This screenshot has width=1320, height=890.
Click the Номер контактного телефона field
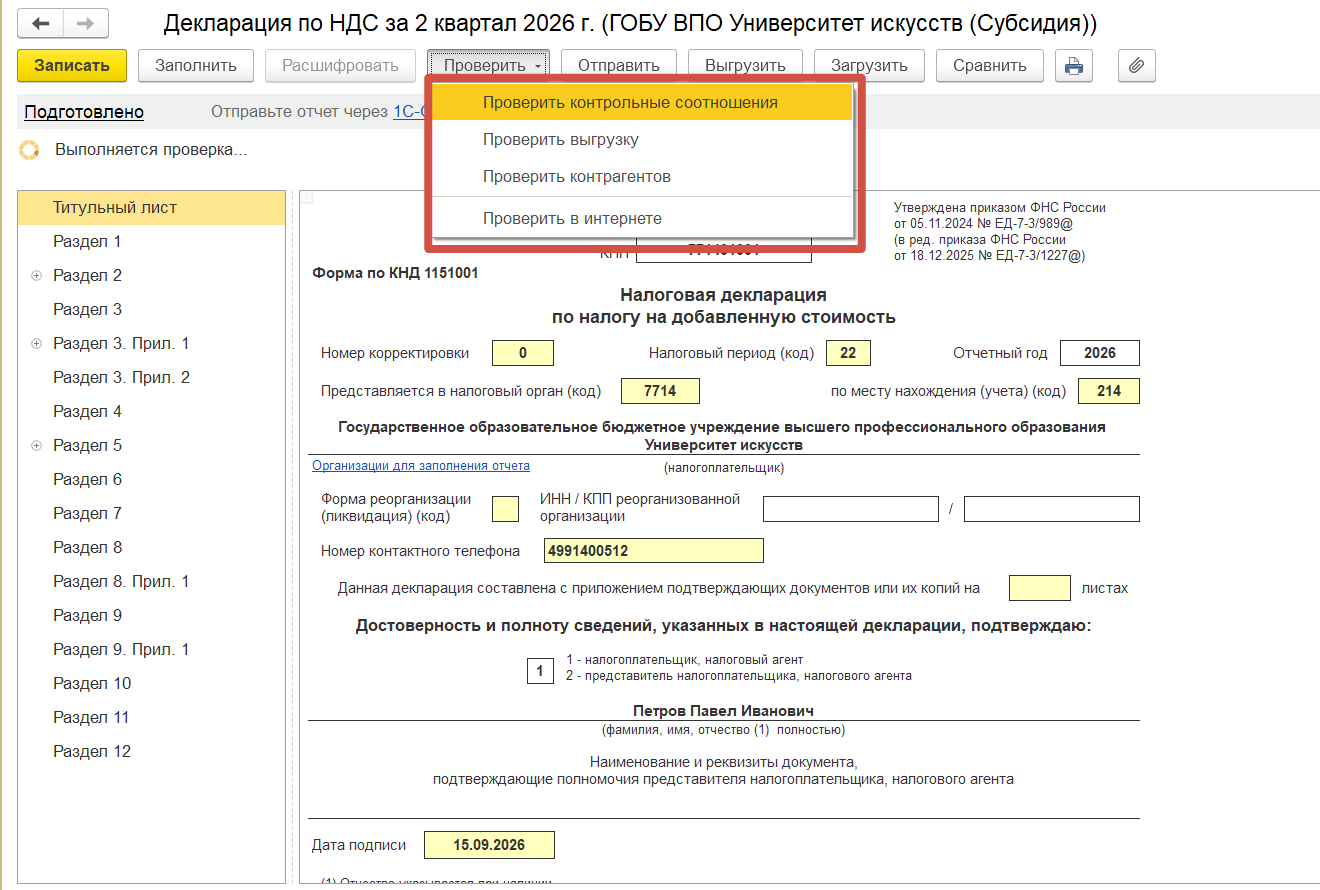(x=654, y=551)
